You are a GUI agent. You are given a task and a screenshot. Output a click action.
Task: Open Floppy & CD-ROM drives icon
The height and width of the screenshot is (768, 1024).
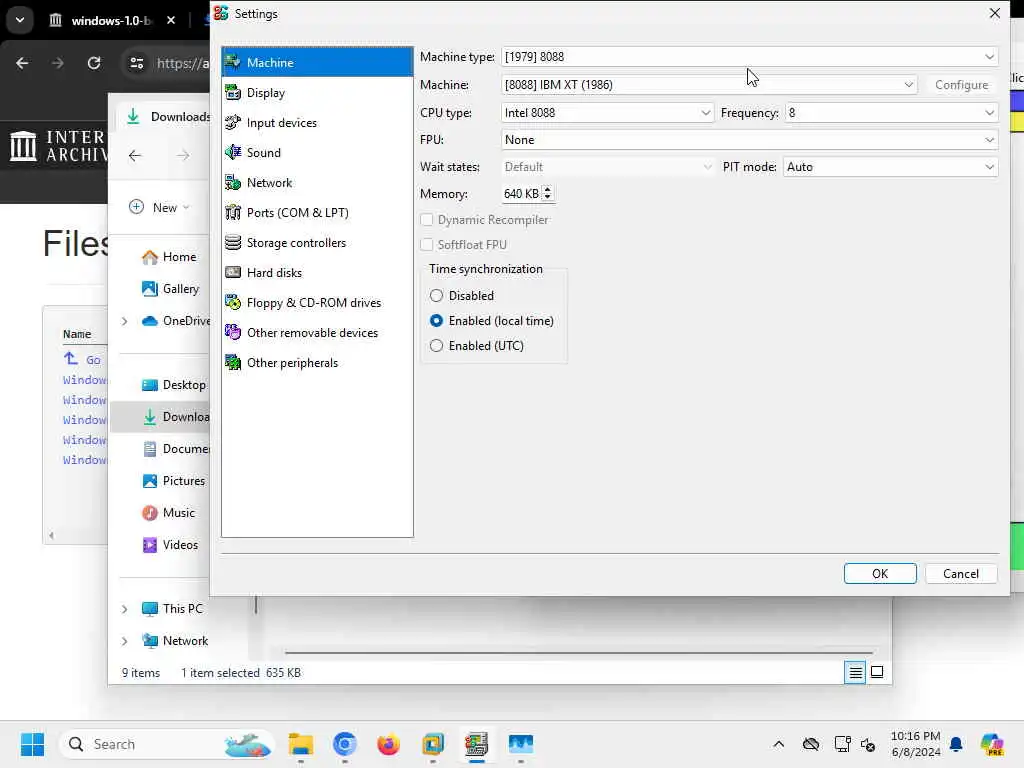[x=232, y=302]
